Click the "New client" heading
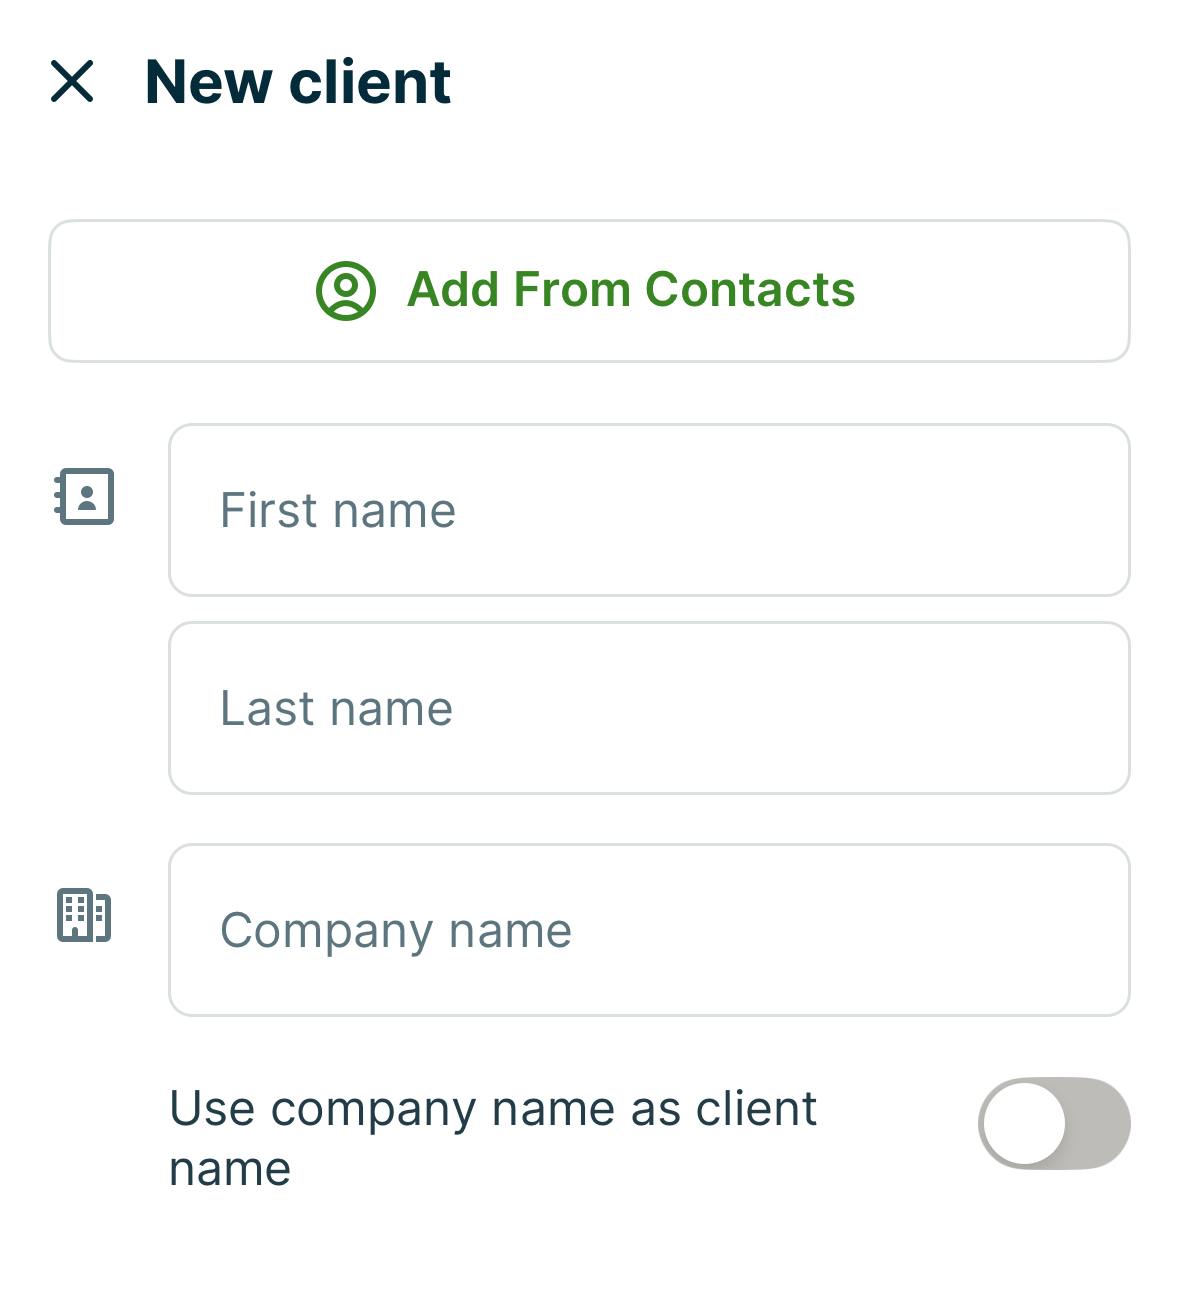The image size is (1179, 1310). [x=298, y=82]
